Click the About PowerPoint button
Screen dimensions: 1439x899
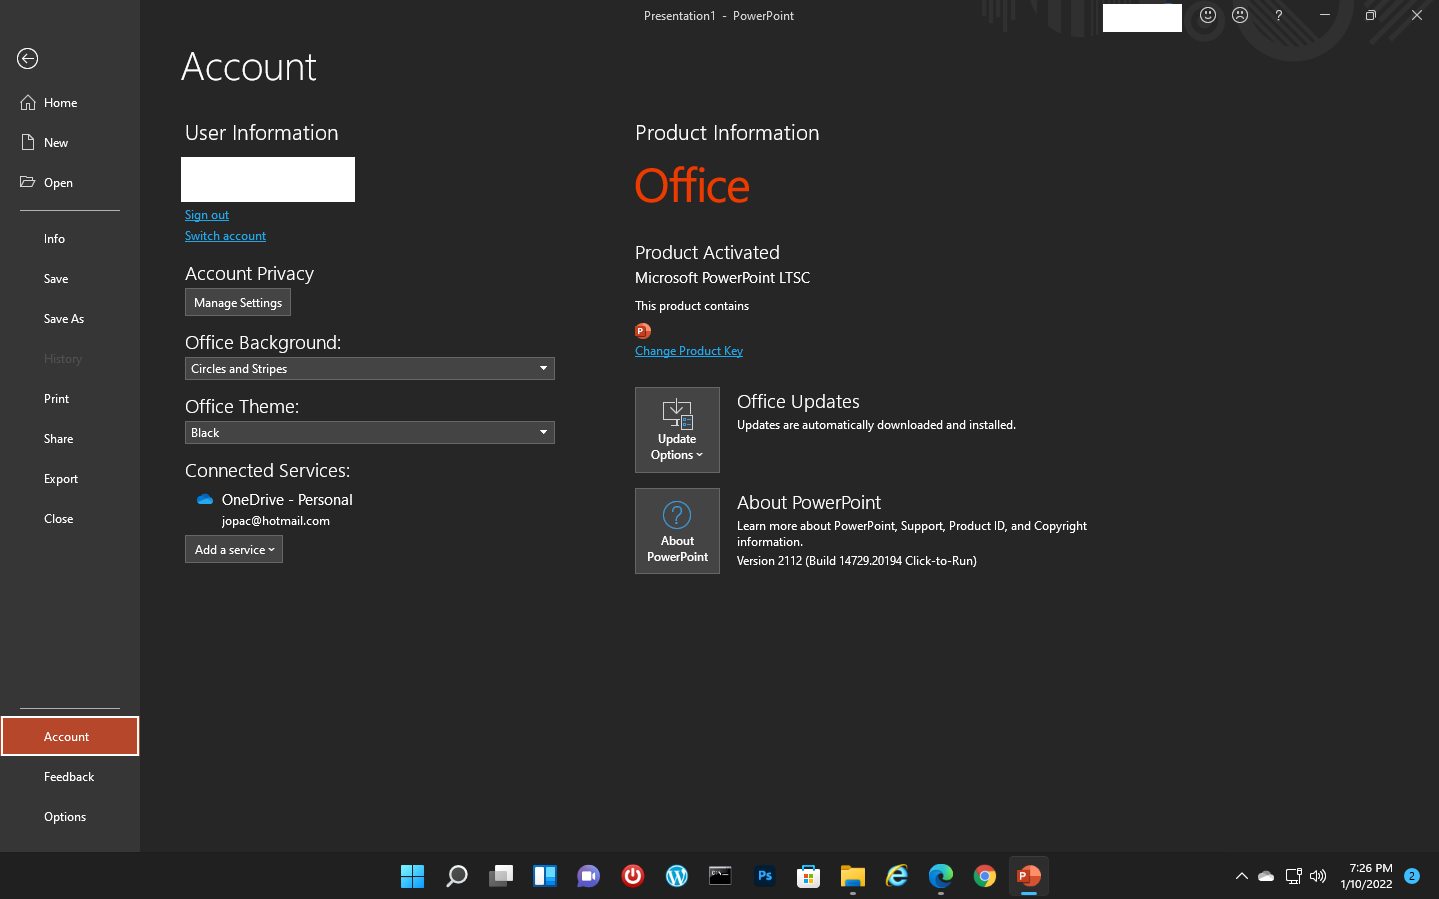[x=677, y=531]
